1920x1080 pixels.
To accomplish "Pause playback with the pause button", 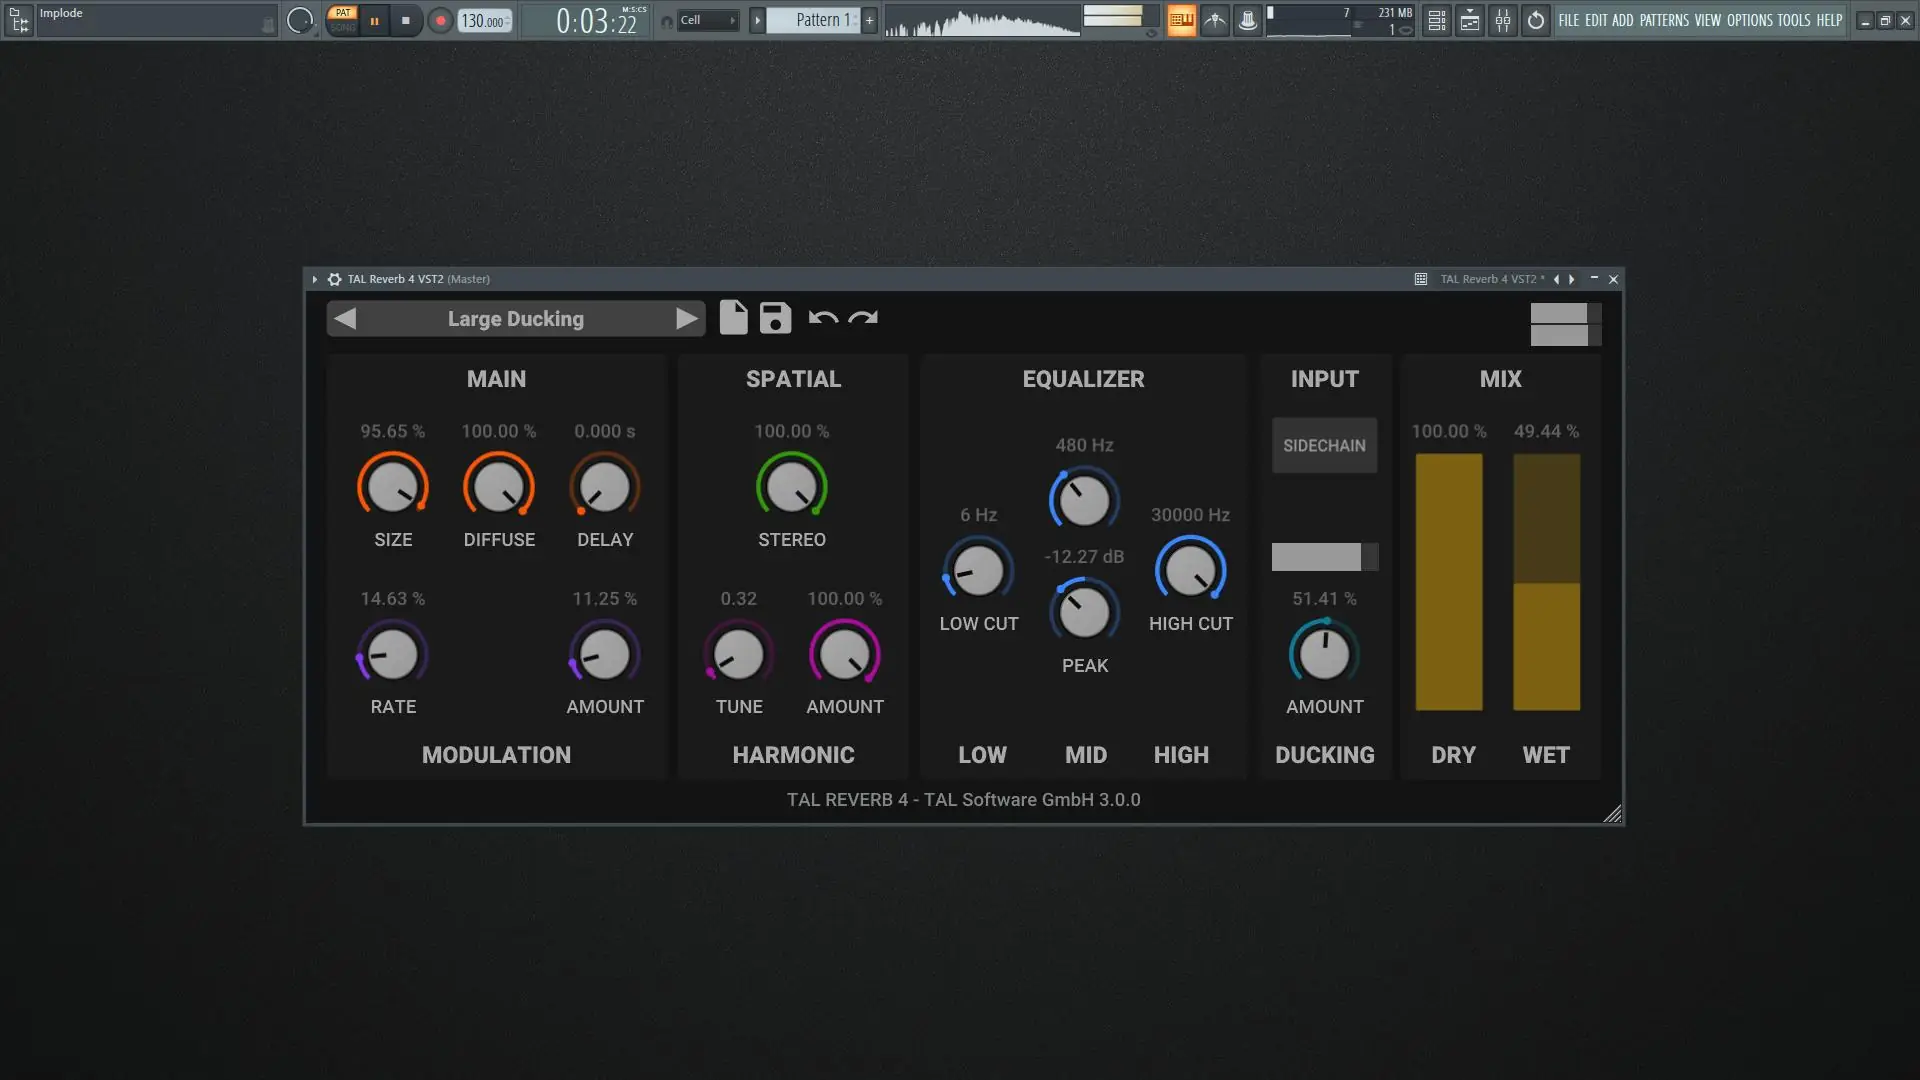I will pyautogui.click(x=374, y=20).
